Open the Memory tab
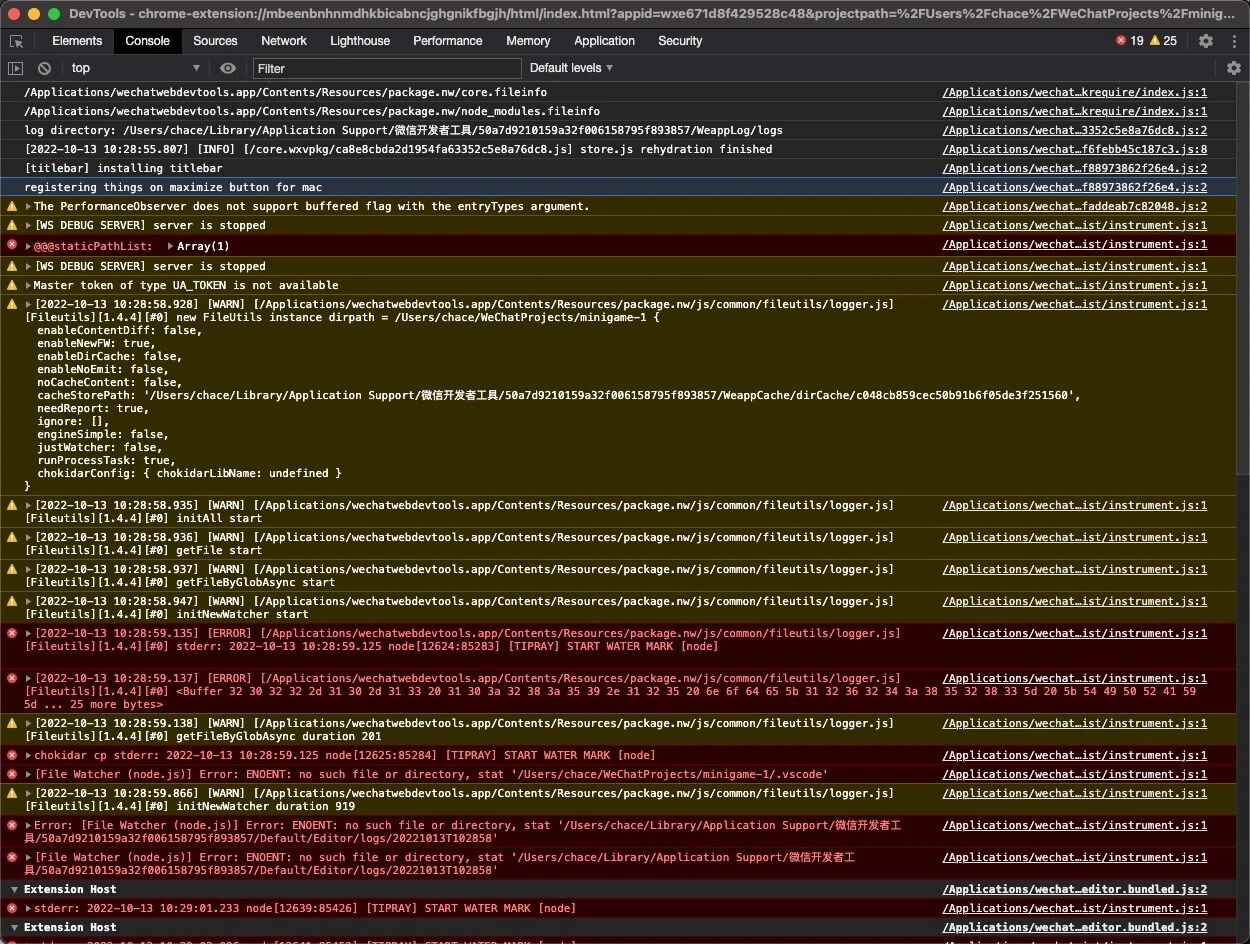 tap(528, 41)
